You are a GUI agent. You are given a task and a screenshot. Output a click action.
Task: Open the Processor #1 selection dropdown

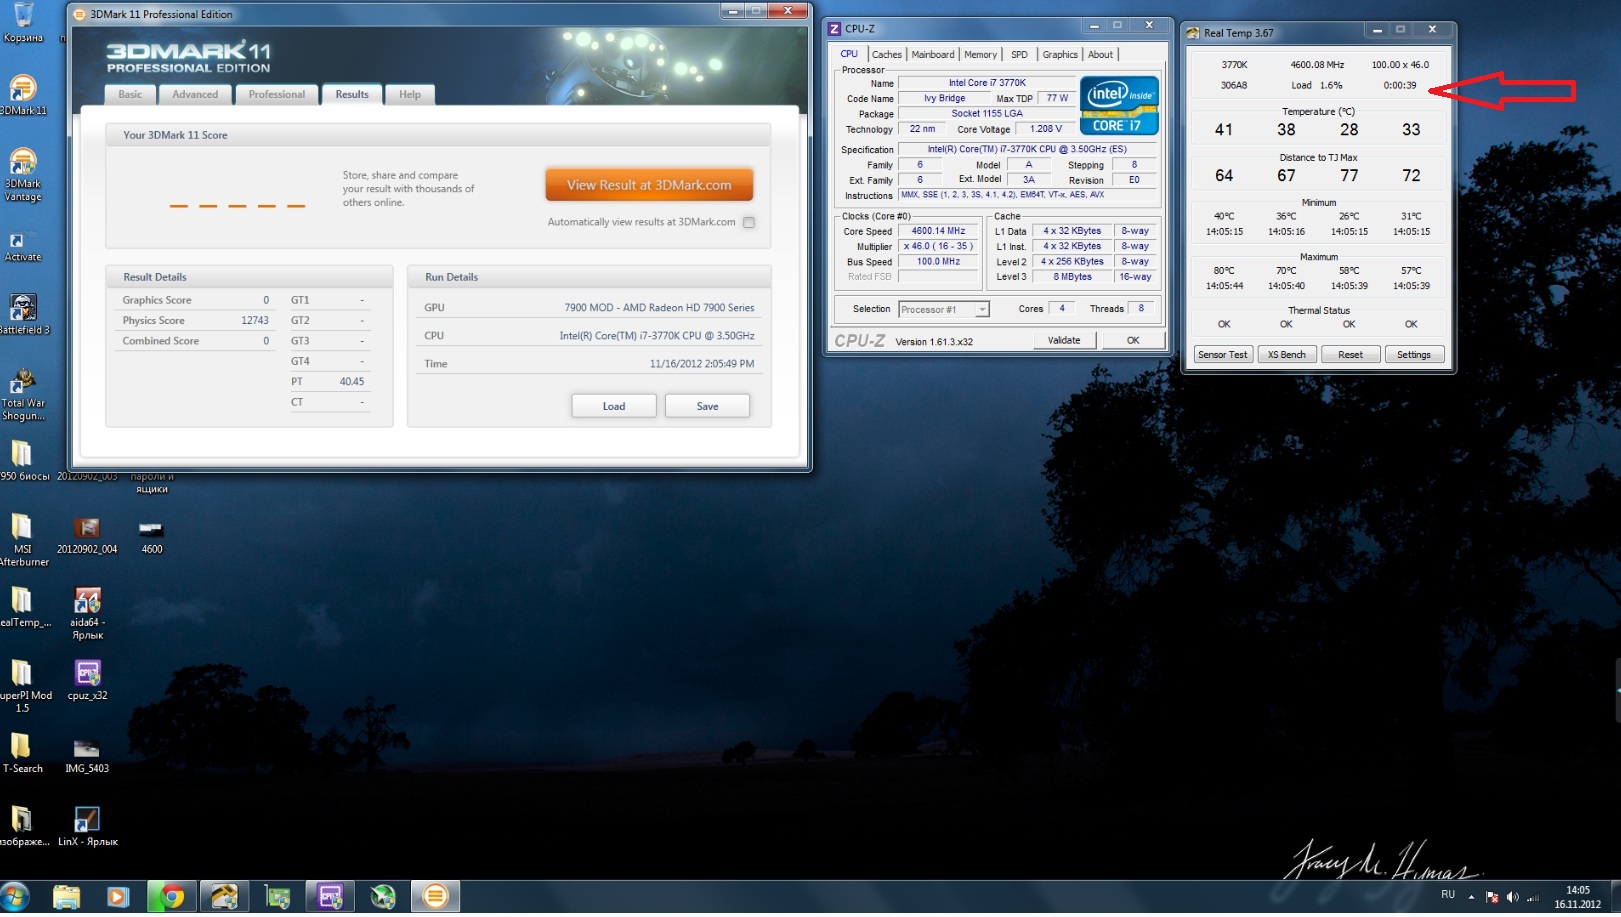point(943,310)
